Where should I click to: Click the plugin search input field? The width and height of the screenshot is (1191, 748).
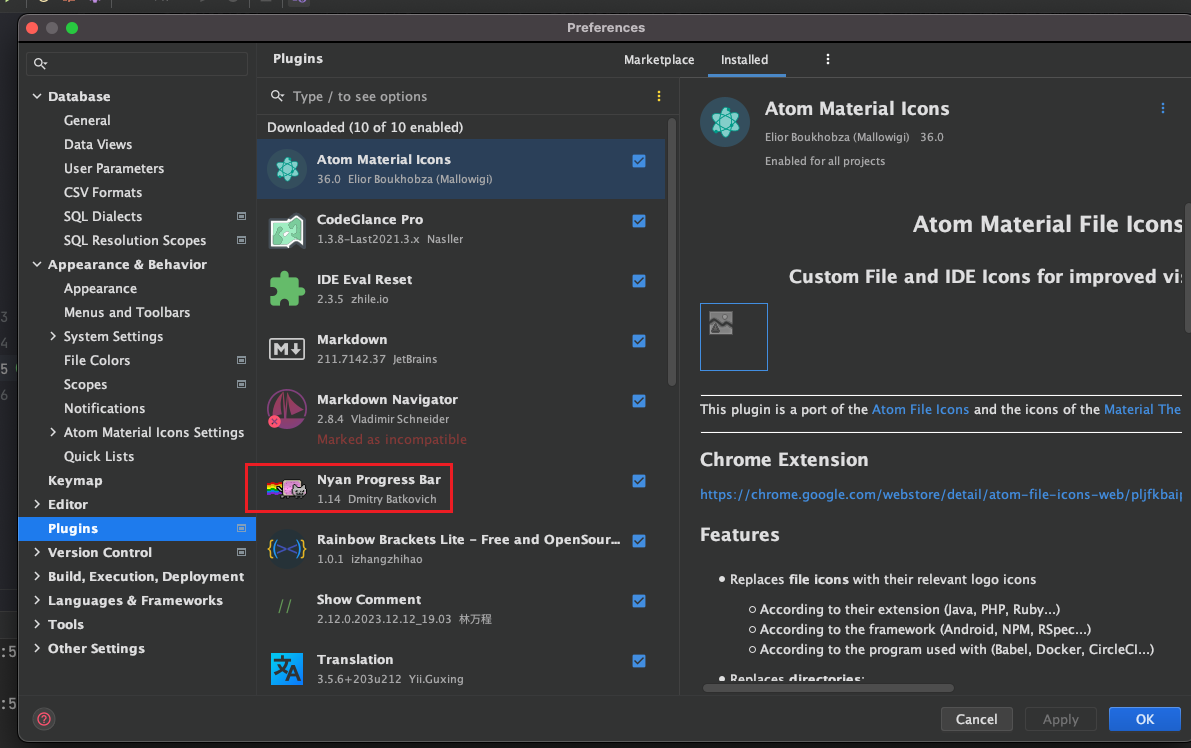(467, 96)
